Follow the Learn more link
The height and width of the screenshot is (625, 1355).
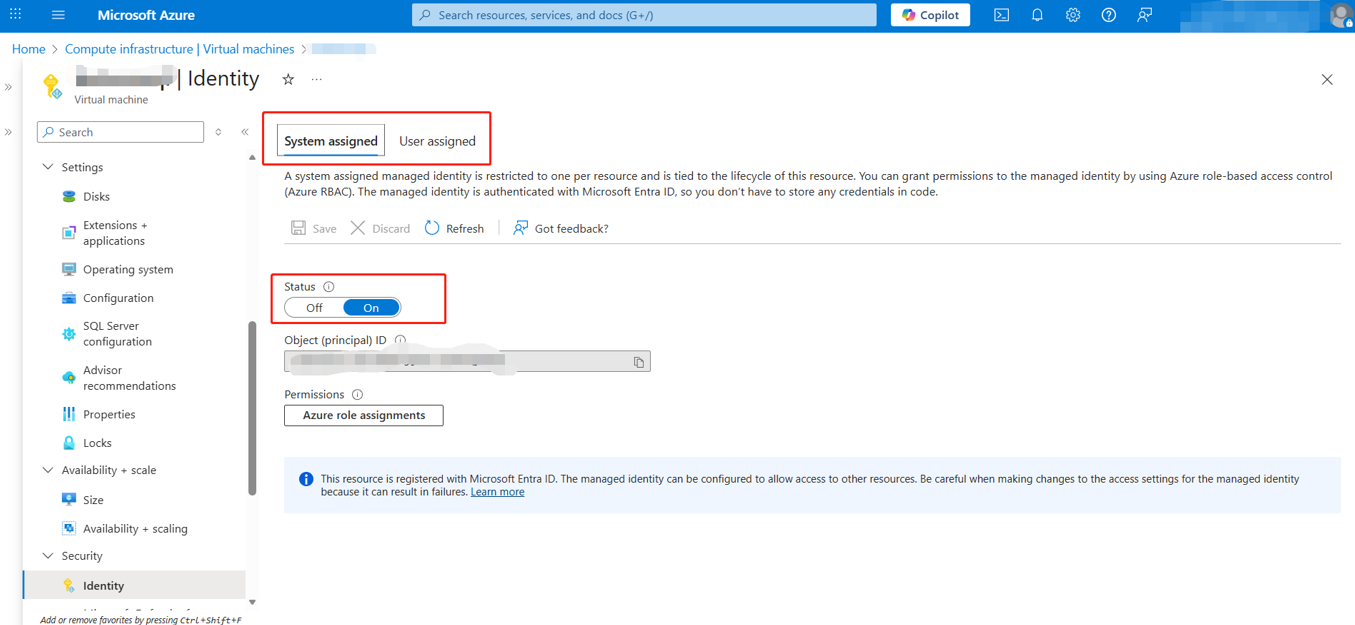point(497,492)
